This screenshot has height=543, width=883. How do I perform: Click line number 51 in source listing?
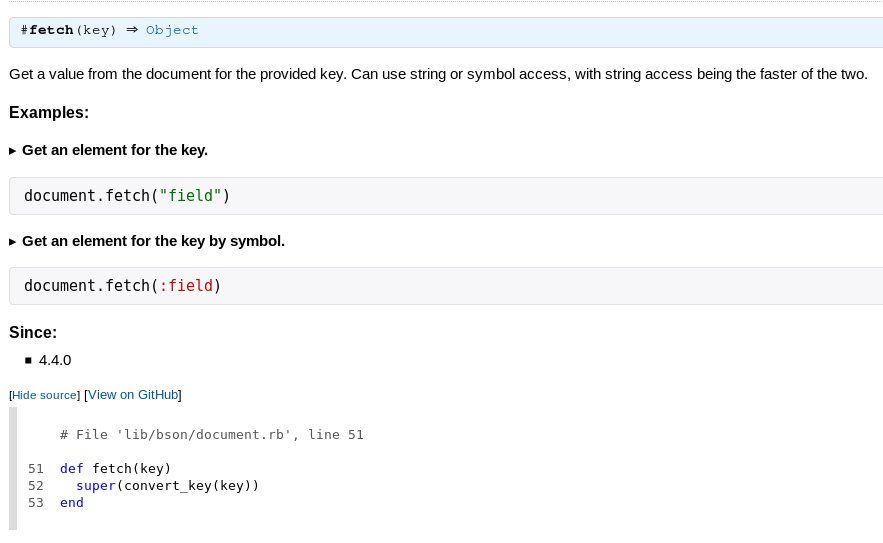click(x=36, y=468)
